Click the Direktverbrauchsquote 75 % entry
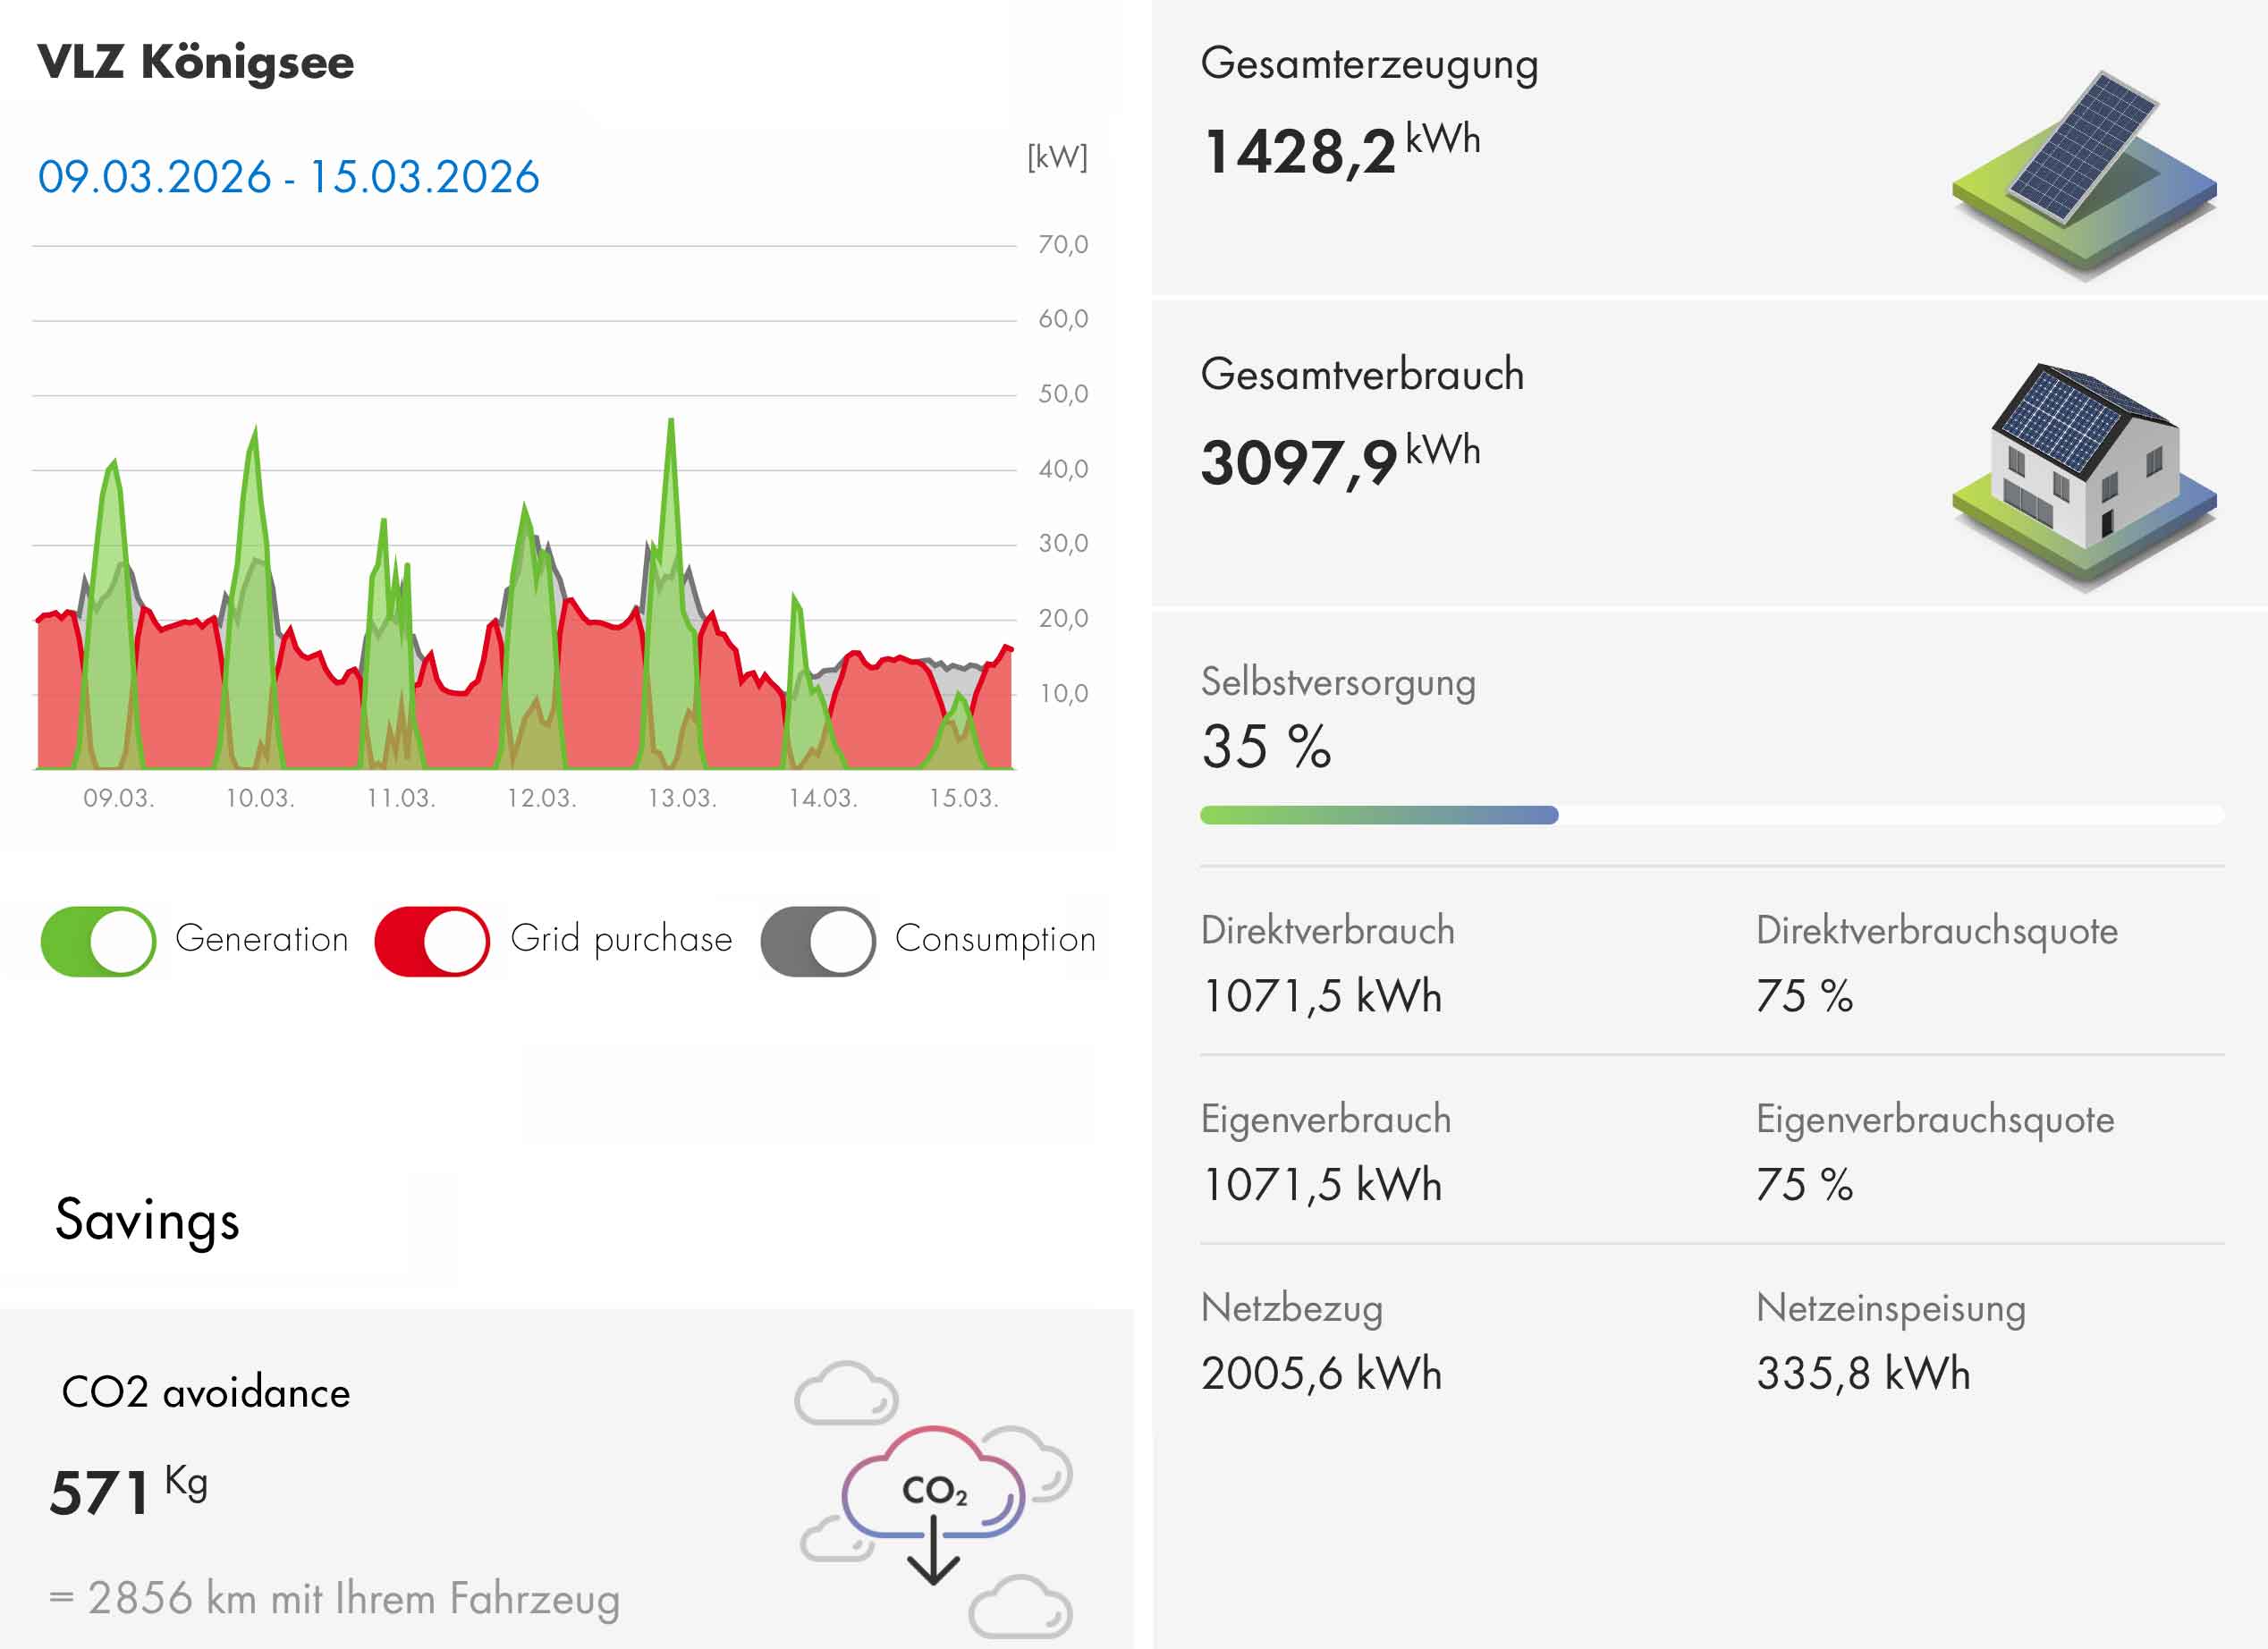Image resolution: width=2268 pixels, height=1649 pixels. (1804, 996)
